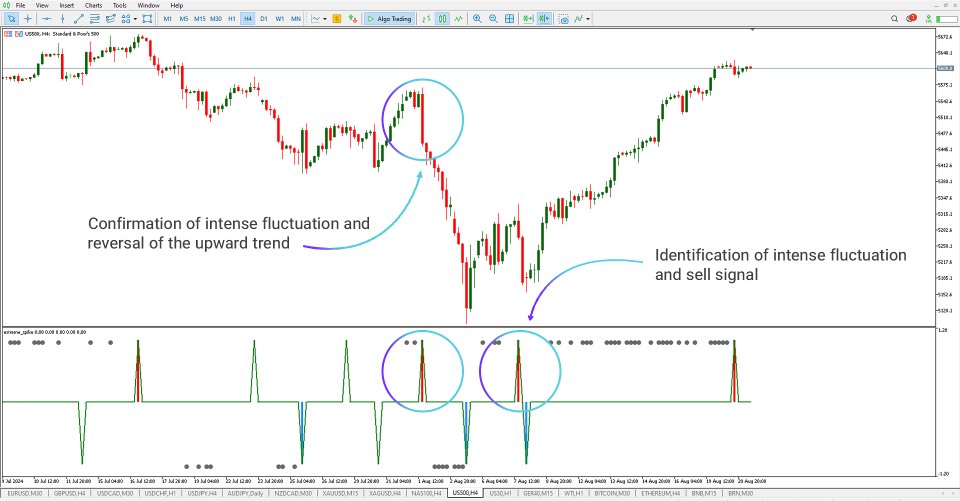Image resolution: width=960 pixels, height=501 pixels.
Task: Toggle chart auto scroll
Action: point(528,19)
